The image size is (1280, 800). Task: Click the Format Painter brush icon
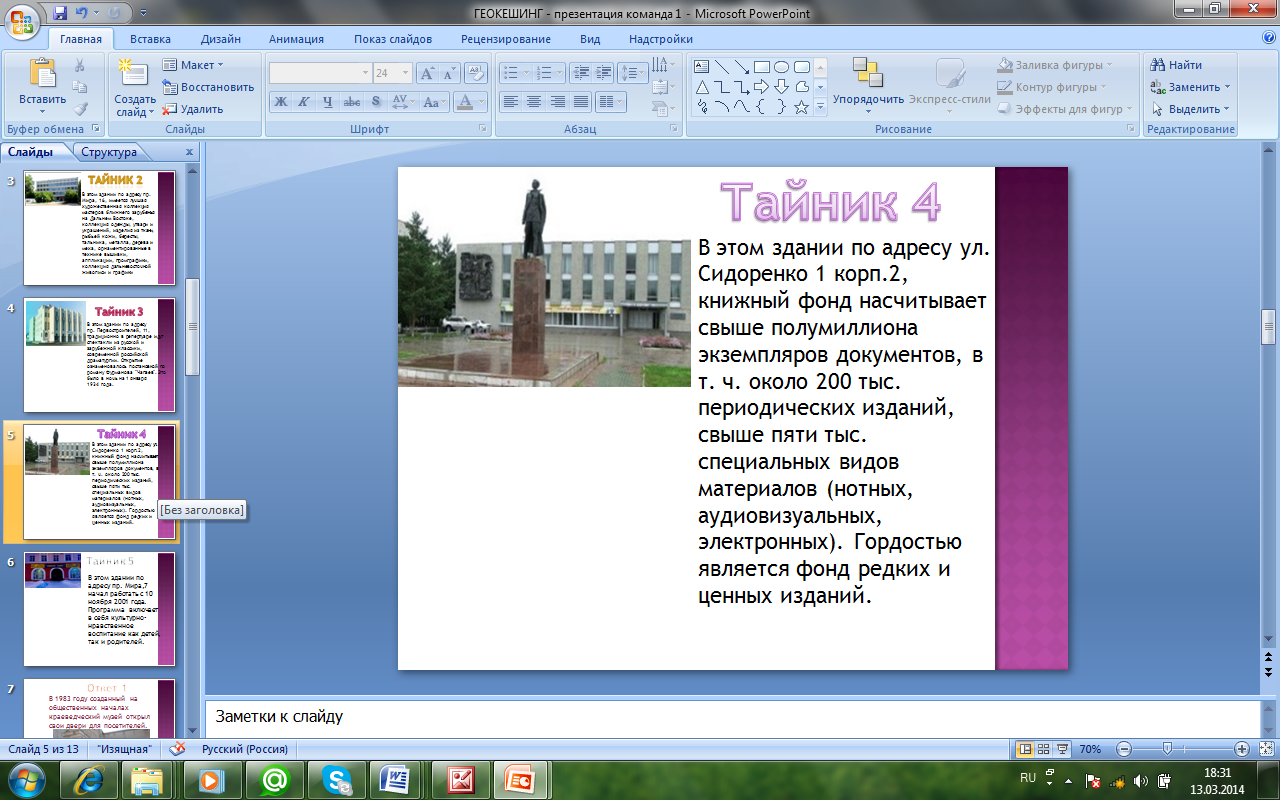pyautogui.click(x=80, y=109)
